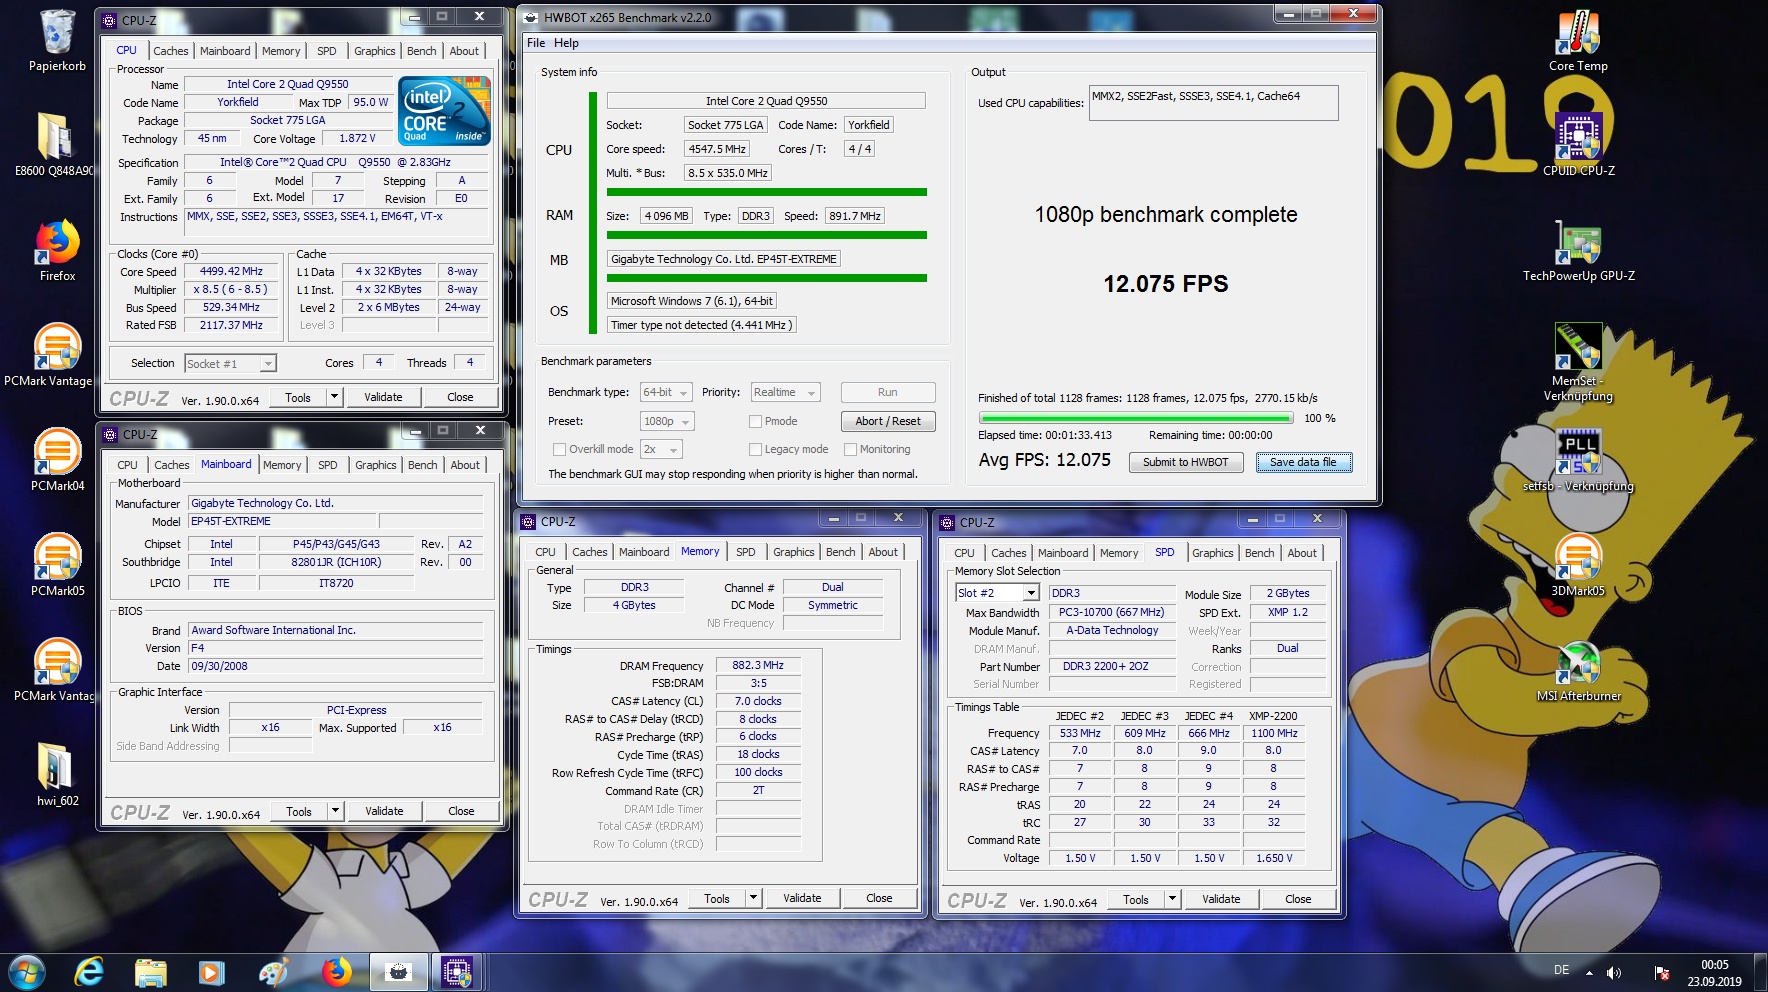Image resolution: width=1768 pixels, height=992 pixels.
Task: Switch to HWBOT benchmark taskbar item
Action: coord(398,972)
